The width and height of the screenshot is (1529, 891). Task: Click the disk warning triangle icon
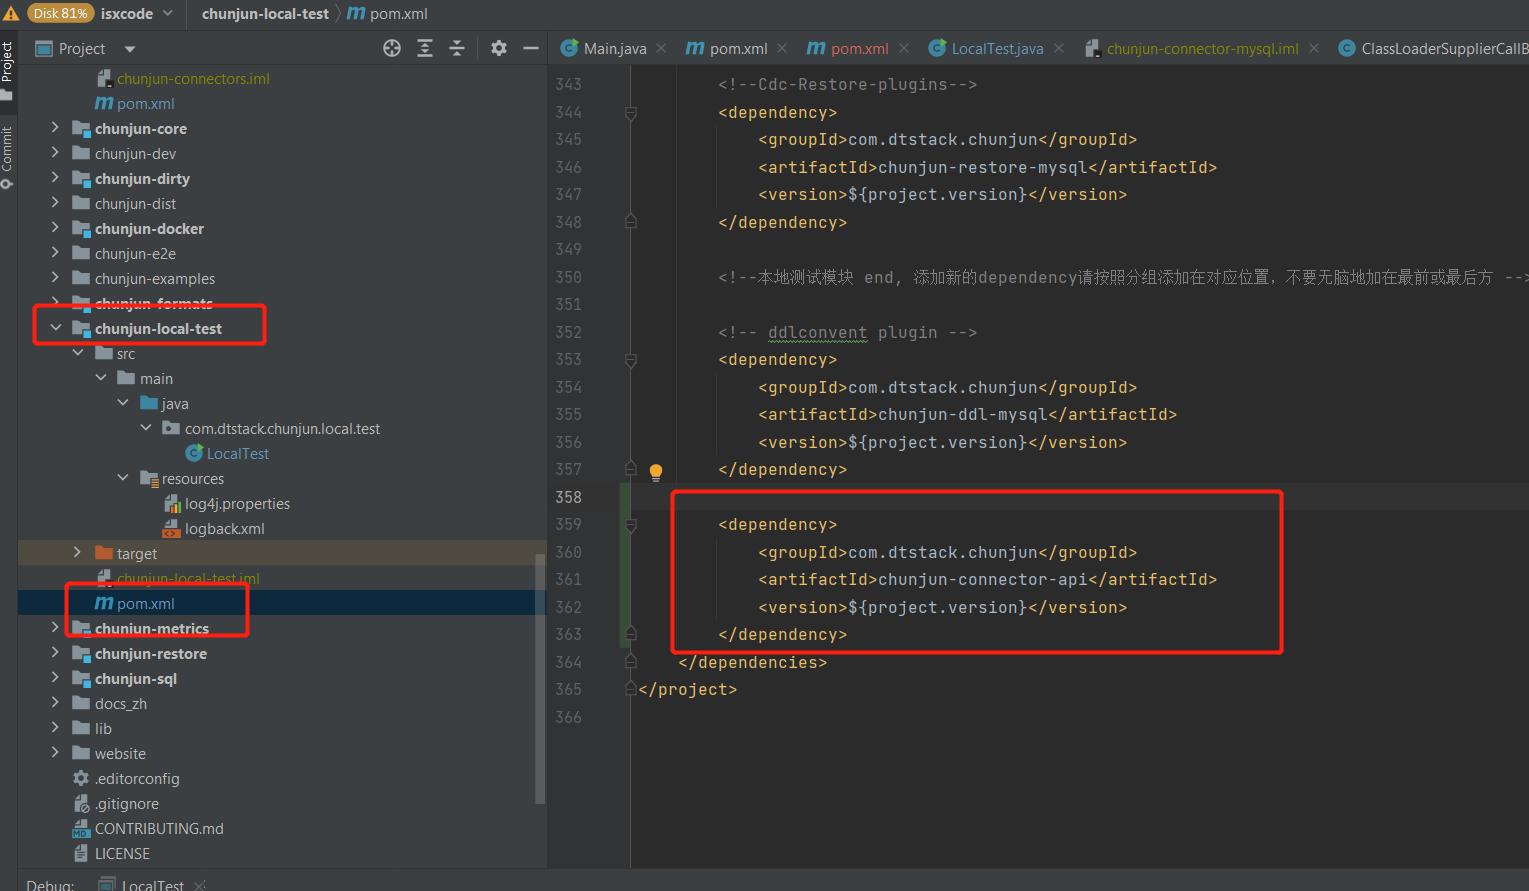point(11,13)
